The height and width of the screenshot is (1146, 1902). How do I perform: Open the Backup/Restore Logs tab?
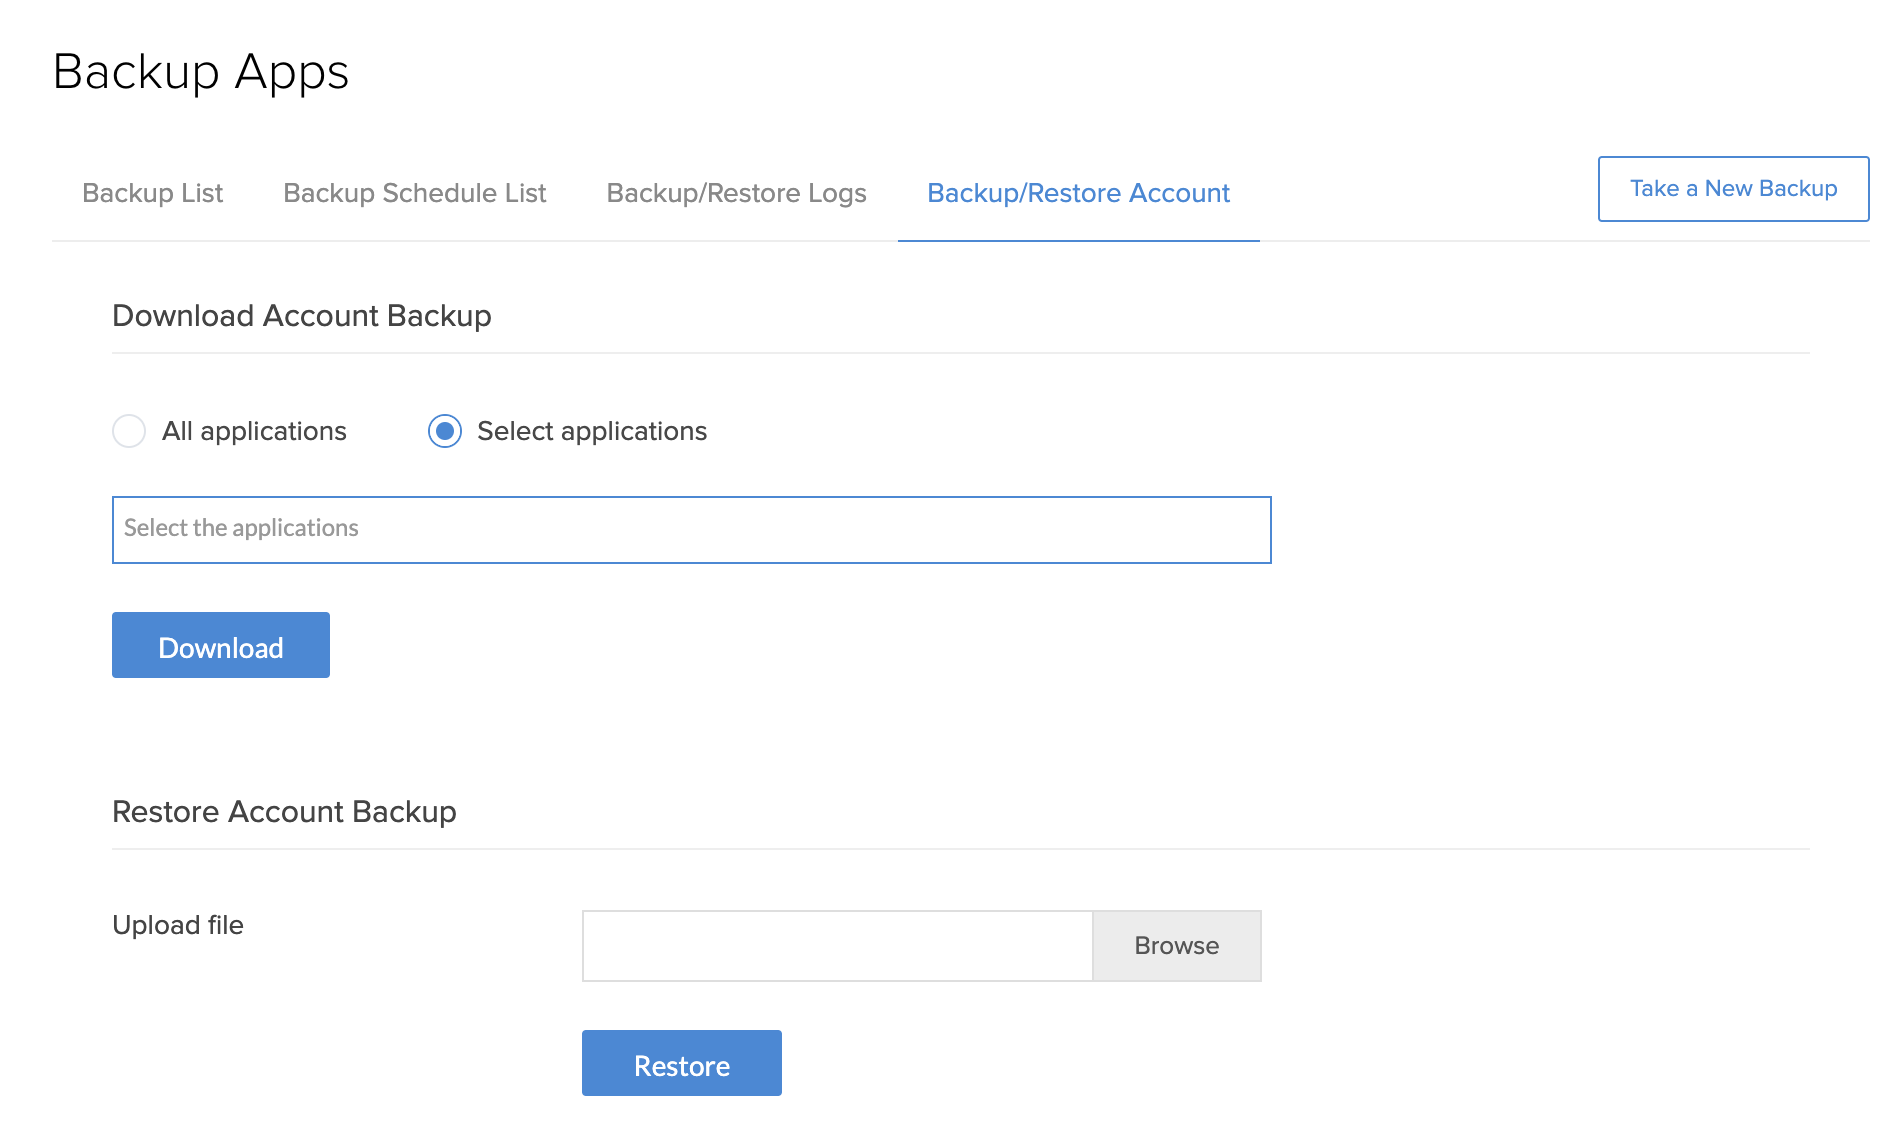(x=736, y=193)
